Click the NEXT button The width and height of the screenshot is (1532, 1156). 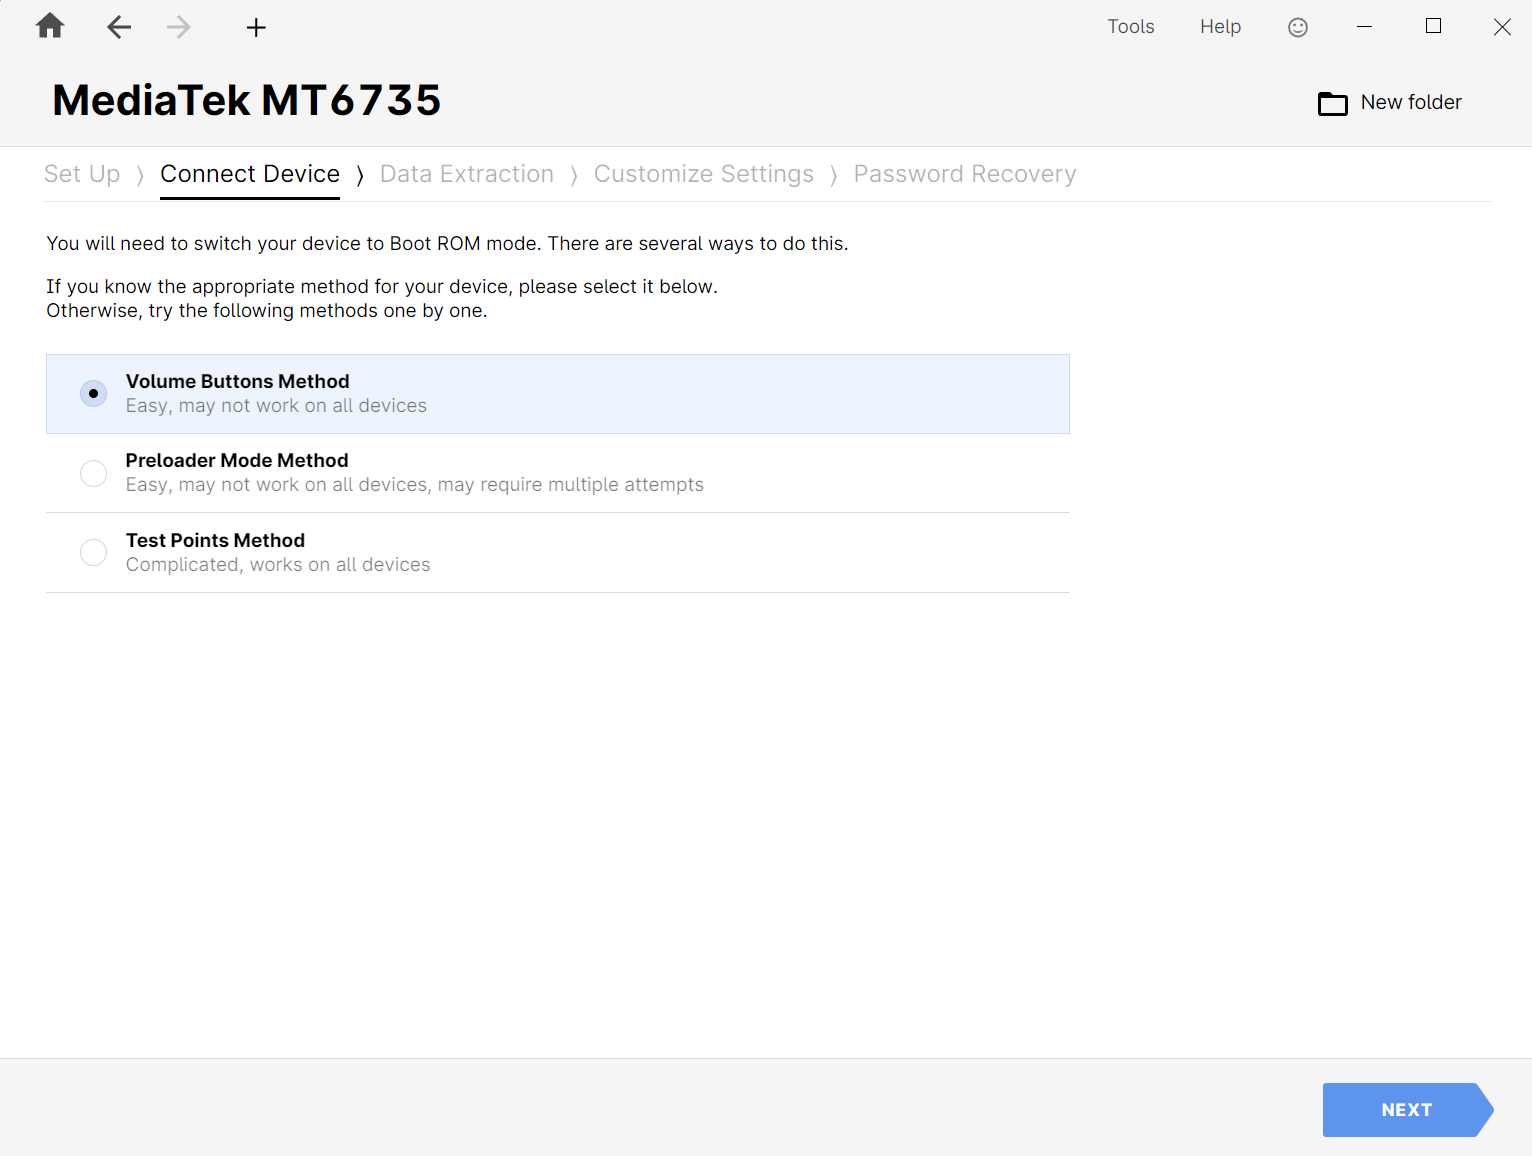tap(1408, 1110)
